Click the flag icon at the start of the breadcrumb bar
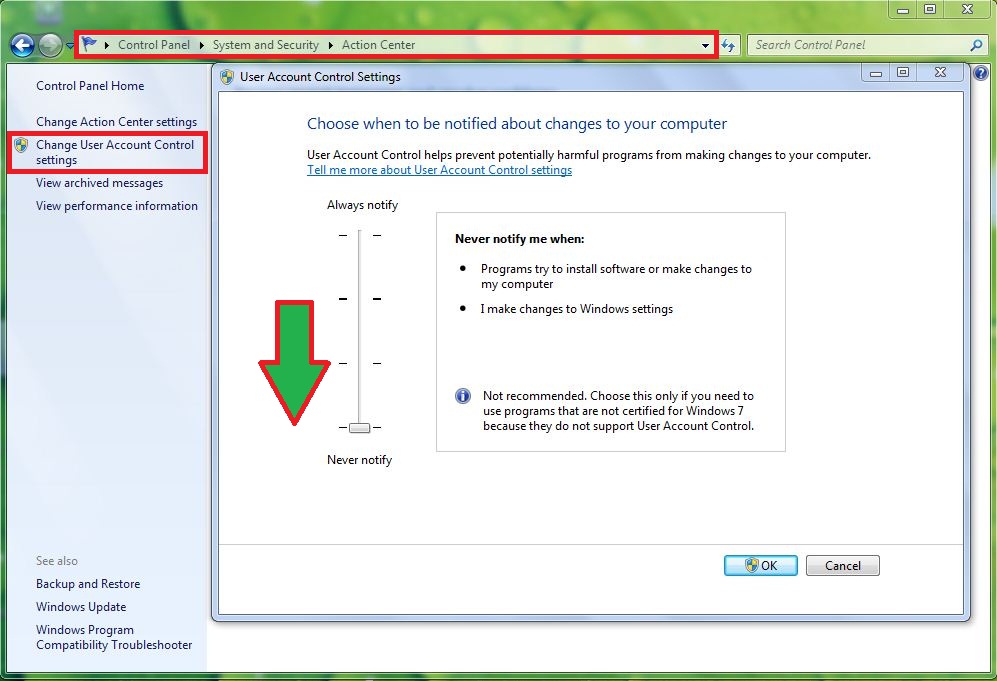The height and width of the screenshot is (681, 997). pos(88,44)
